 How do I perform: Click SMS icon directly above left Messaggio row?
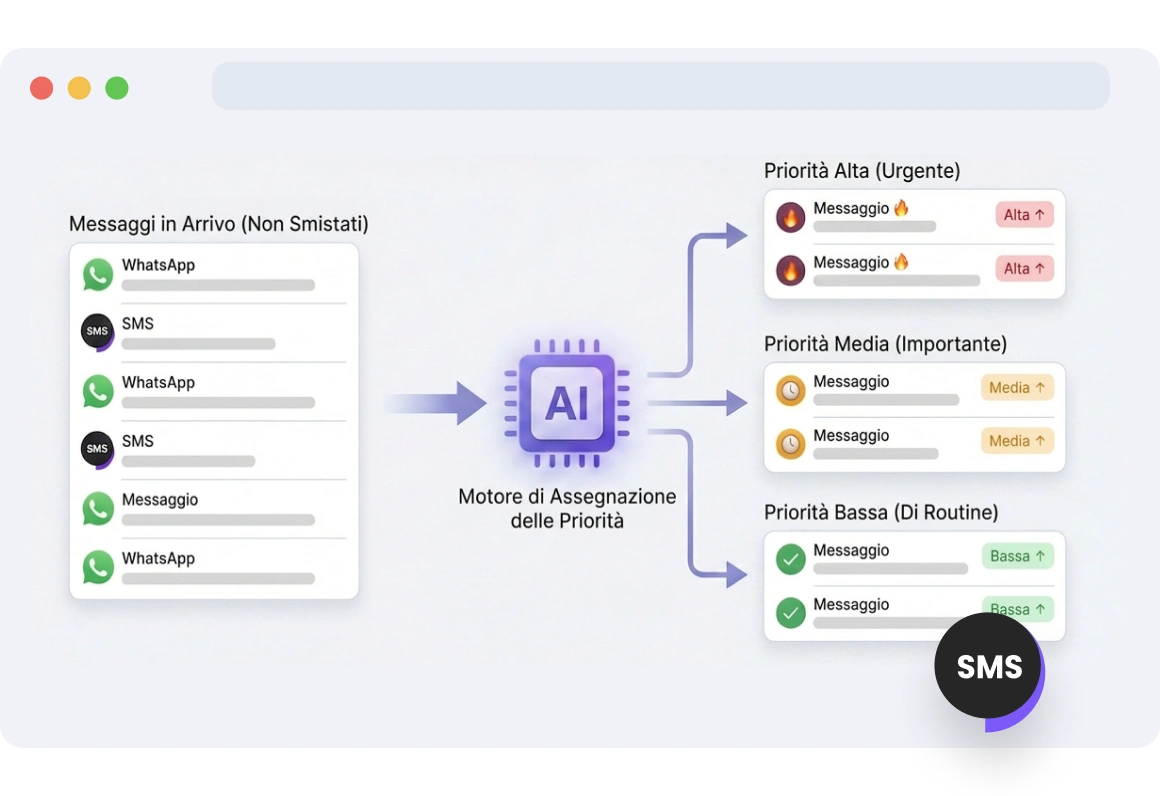98,449
